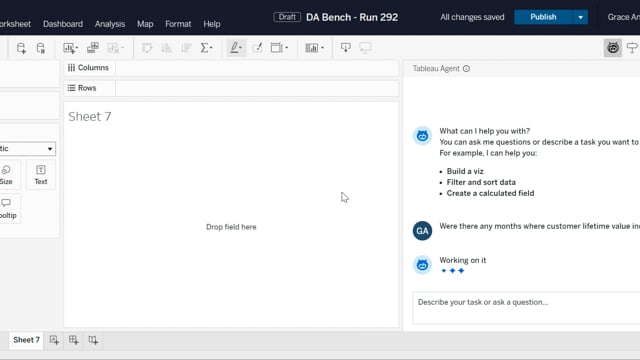Click the GA user avatar in chat
Viewport: 640px width, 360px height.
coord(422,231)
